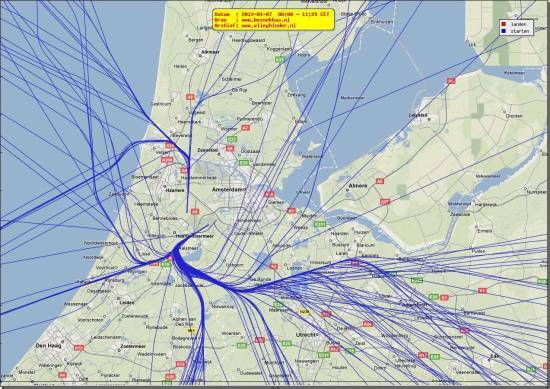Click the red road shield near Lelystad coast
The height and width of the screenshot is (389, 550).
451,81
